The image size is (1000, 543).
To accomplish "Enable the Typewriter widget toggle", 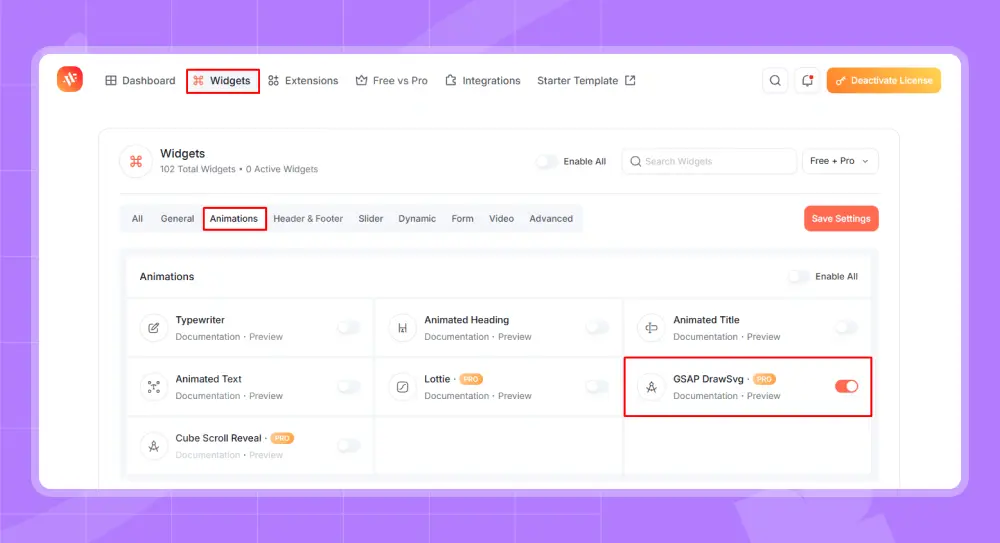I will pyautogui.click(x=348, y=327).
